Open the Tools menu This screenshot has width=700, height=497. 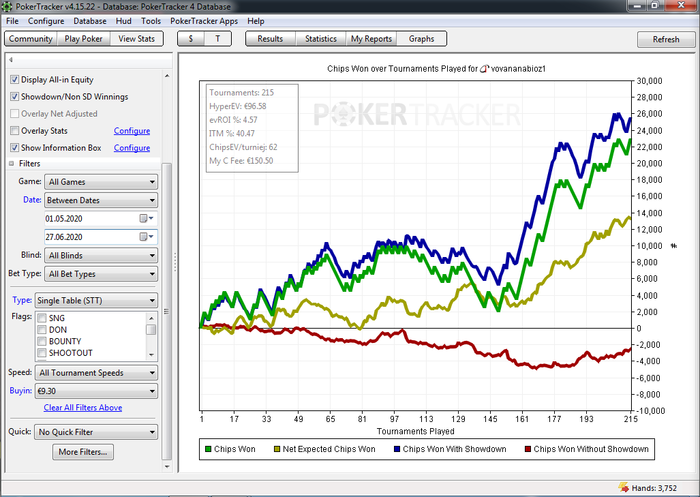[151, 21]
